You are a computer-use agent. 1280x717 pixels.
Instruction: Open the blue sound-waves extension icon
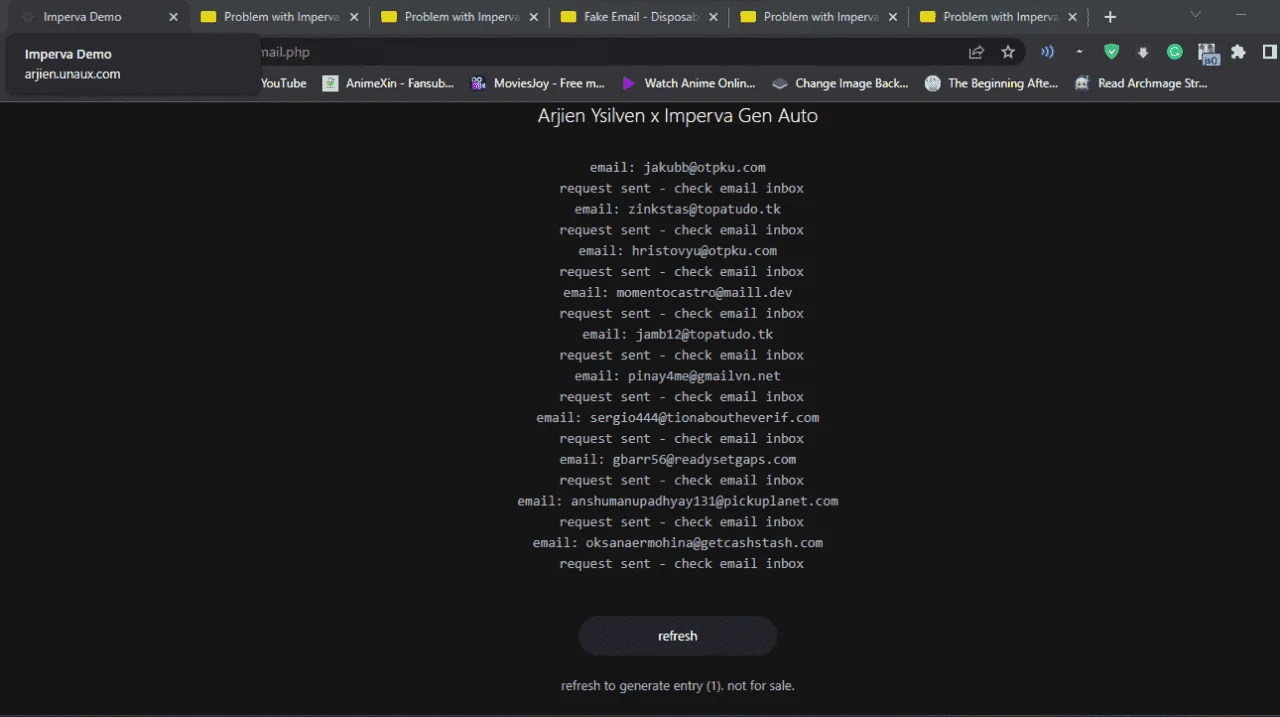1047,52
